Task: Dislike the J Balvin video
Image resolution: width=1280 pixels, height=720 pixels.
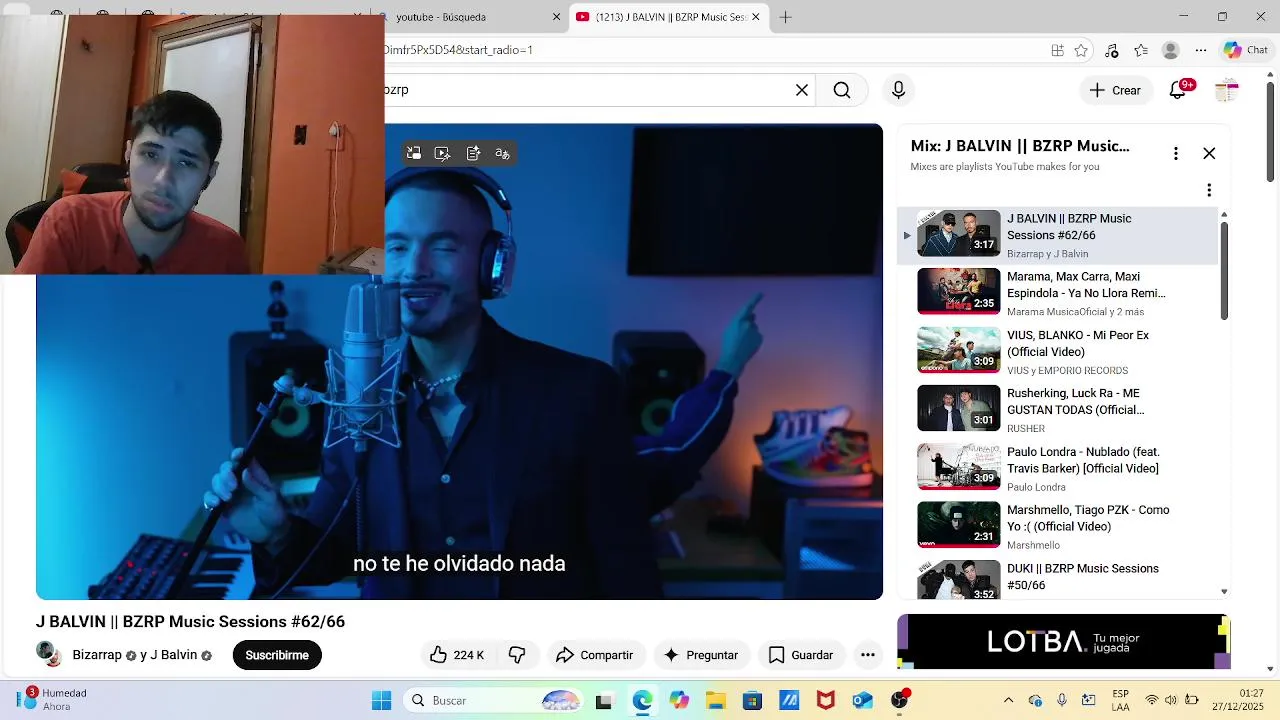Action: coord(517,655)
